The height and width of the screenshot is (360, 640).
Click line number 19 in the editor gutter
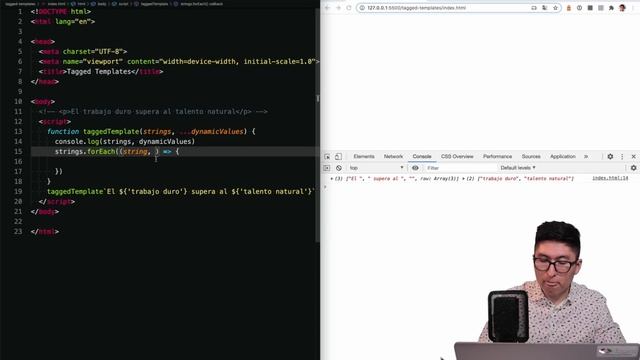coord(18,191)
